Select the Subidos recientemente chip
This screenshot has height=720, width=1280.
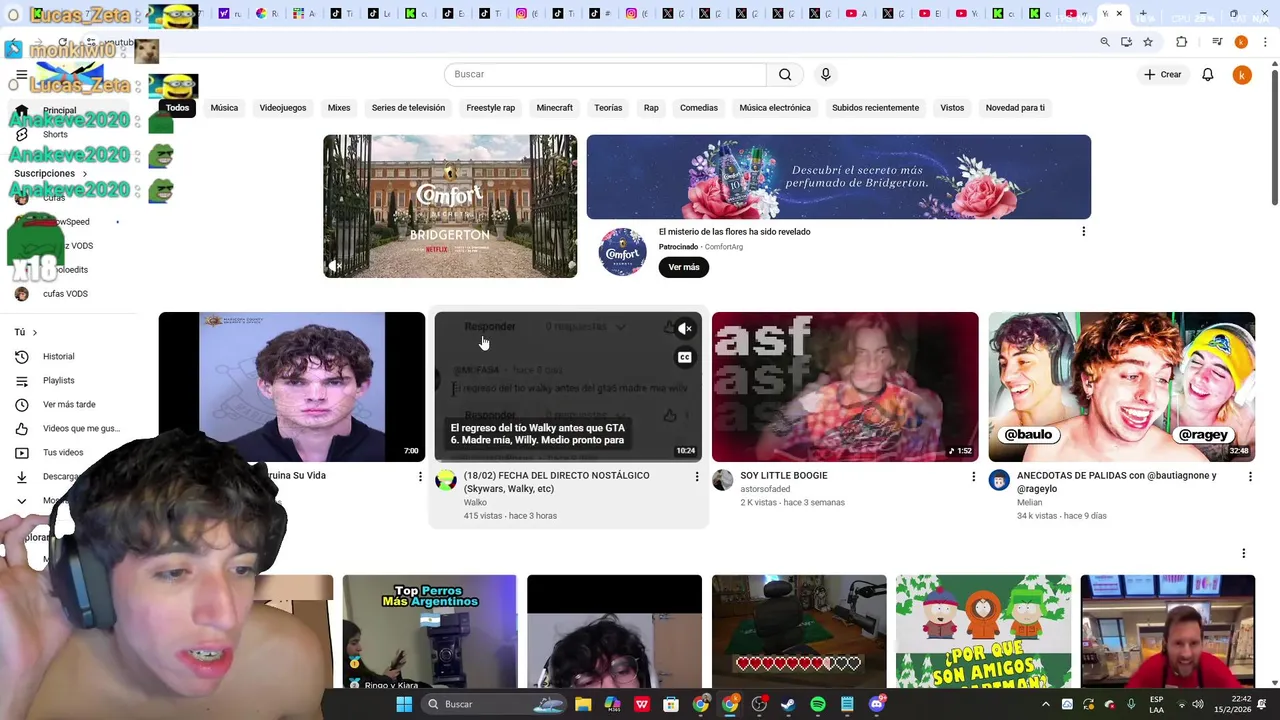click(875, 108)
